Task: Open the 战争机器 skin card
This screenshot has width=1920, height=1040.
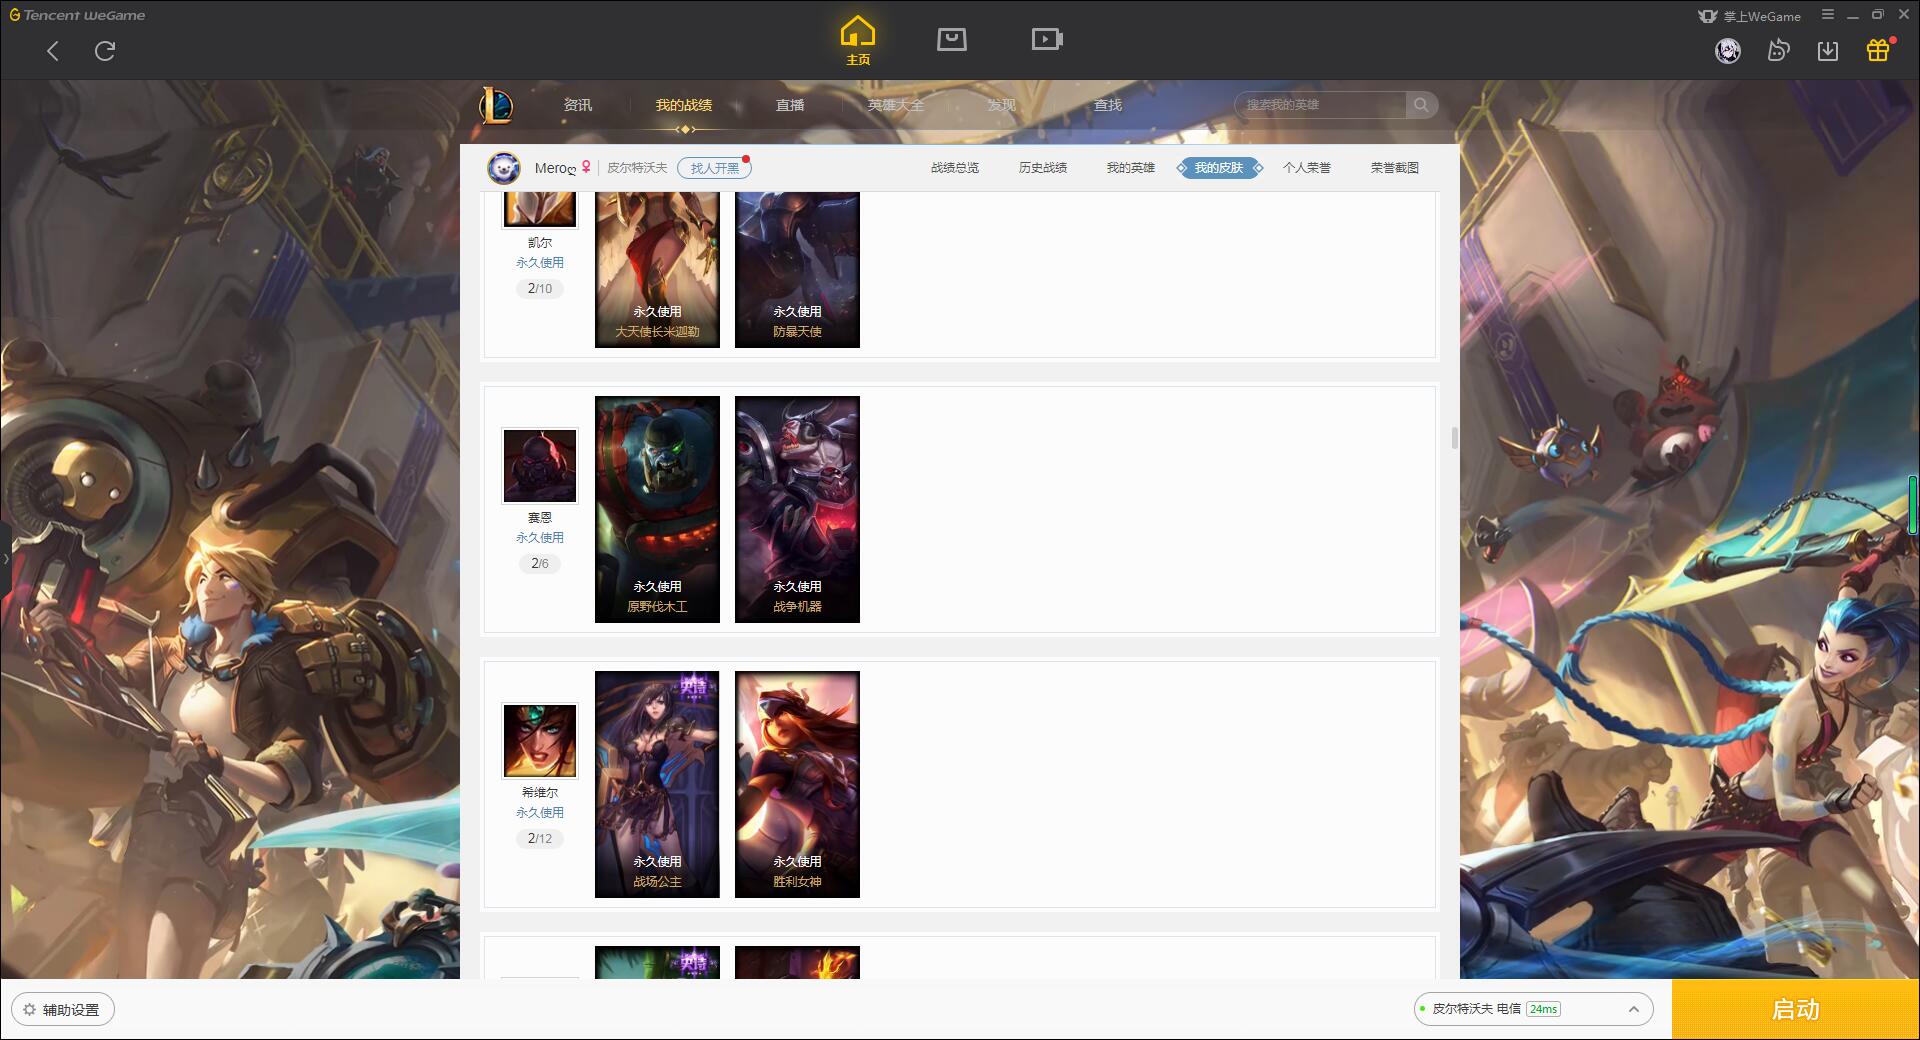Action: (x=797, y=509)
